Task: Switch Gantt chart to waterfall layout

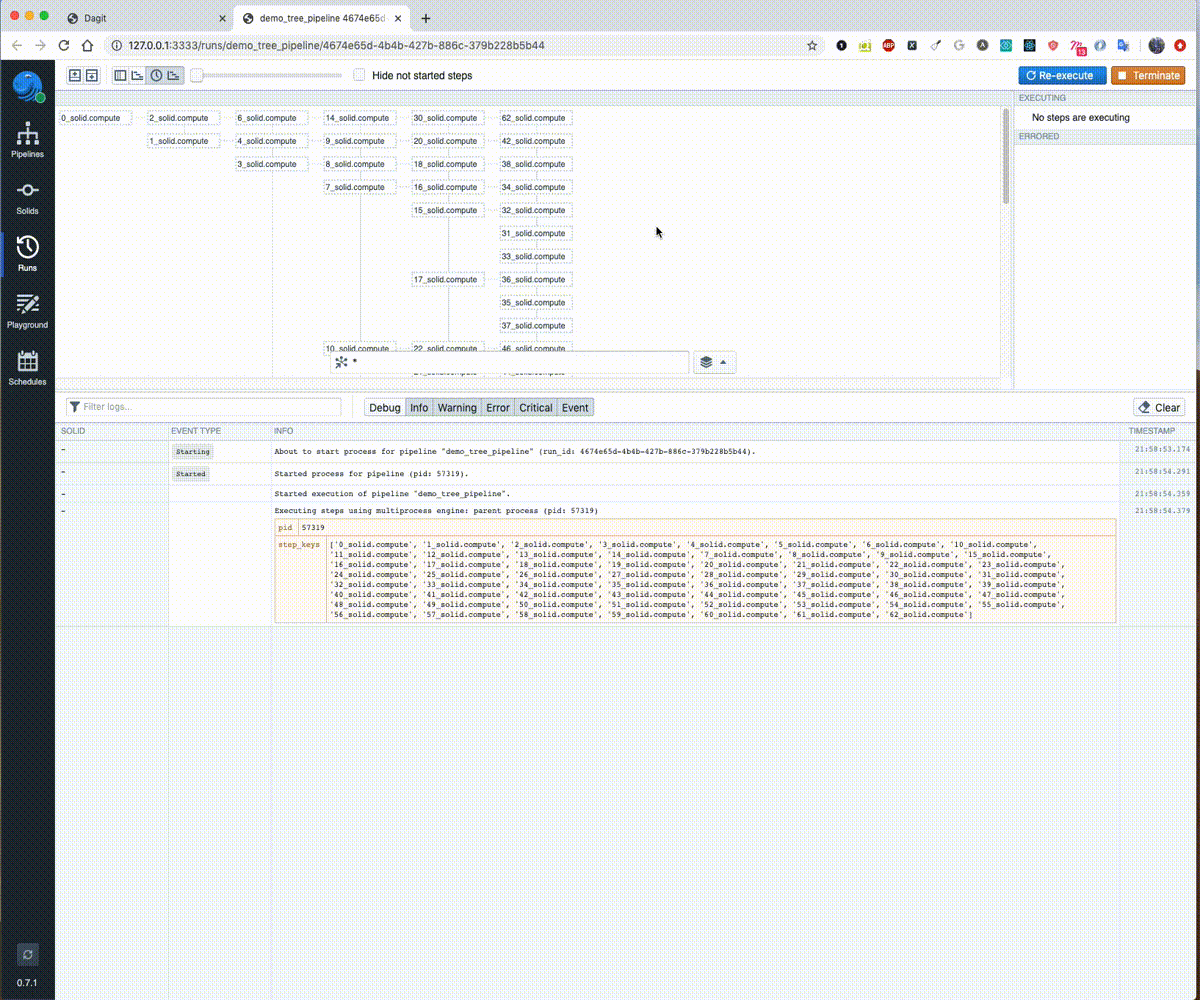Action: [x=138, y=75]
